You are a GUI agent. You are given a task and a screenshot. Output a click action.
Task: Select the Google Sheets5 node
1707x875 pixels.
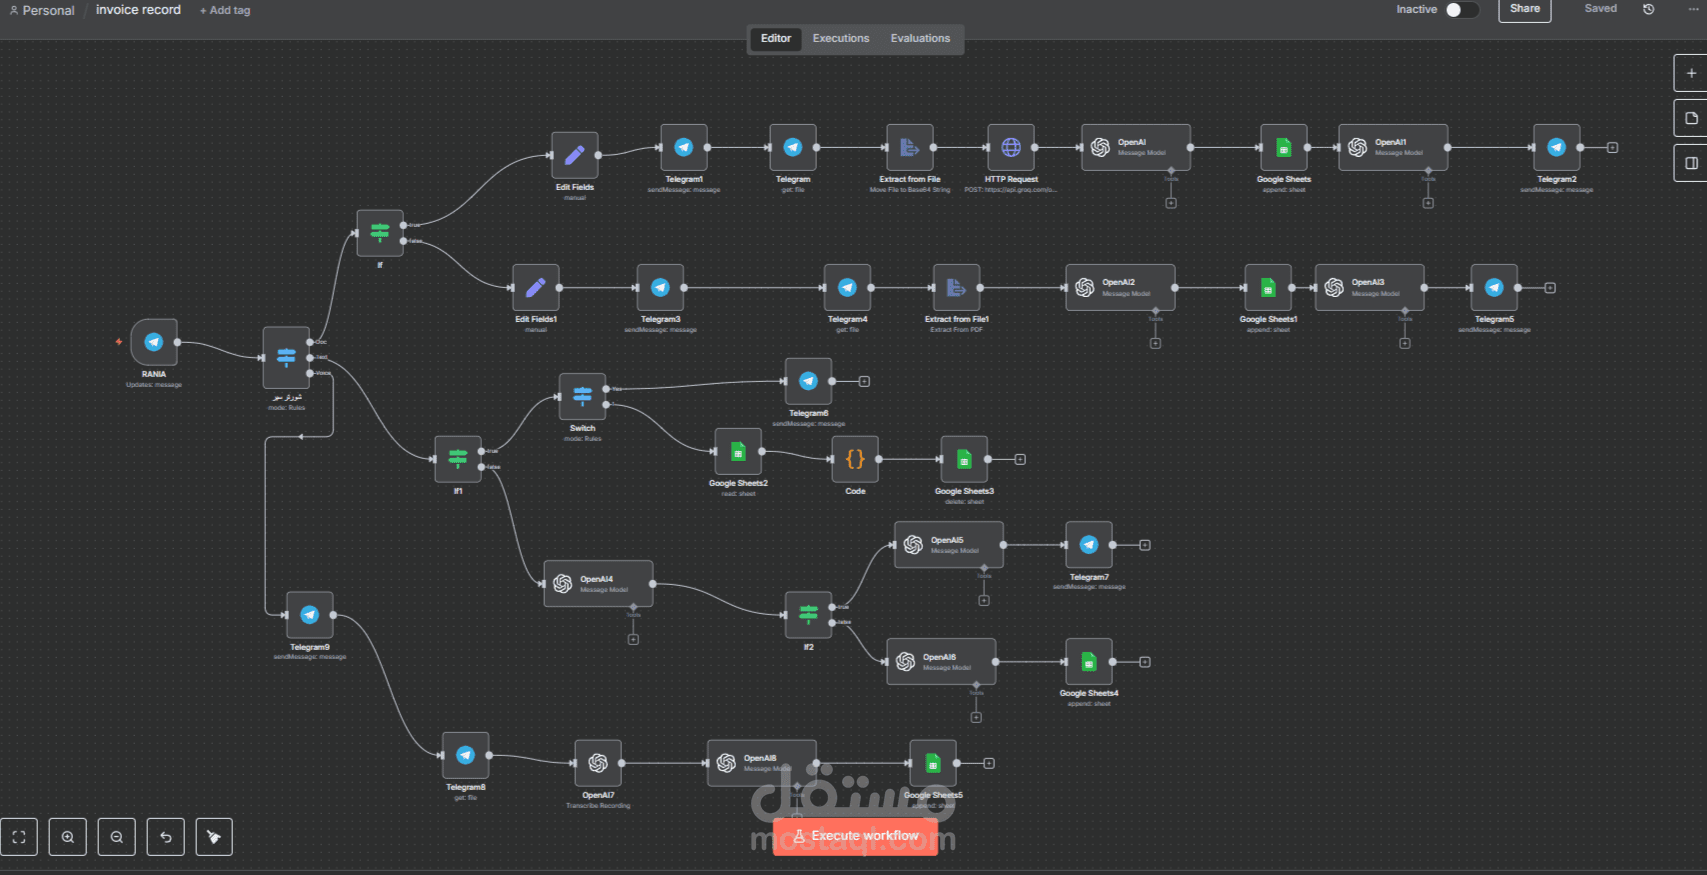coord(933,763)
